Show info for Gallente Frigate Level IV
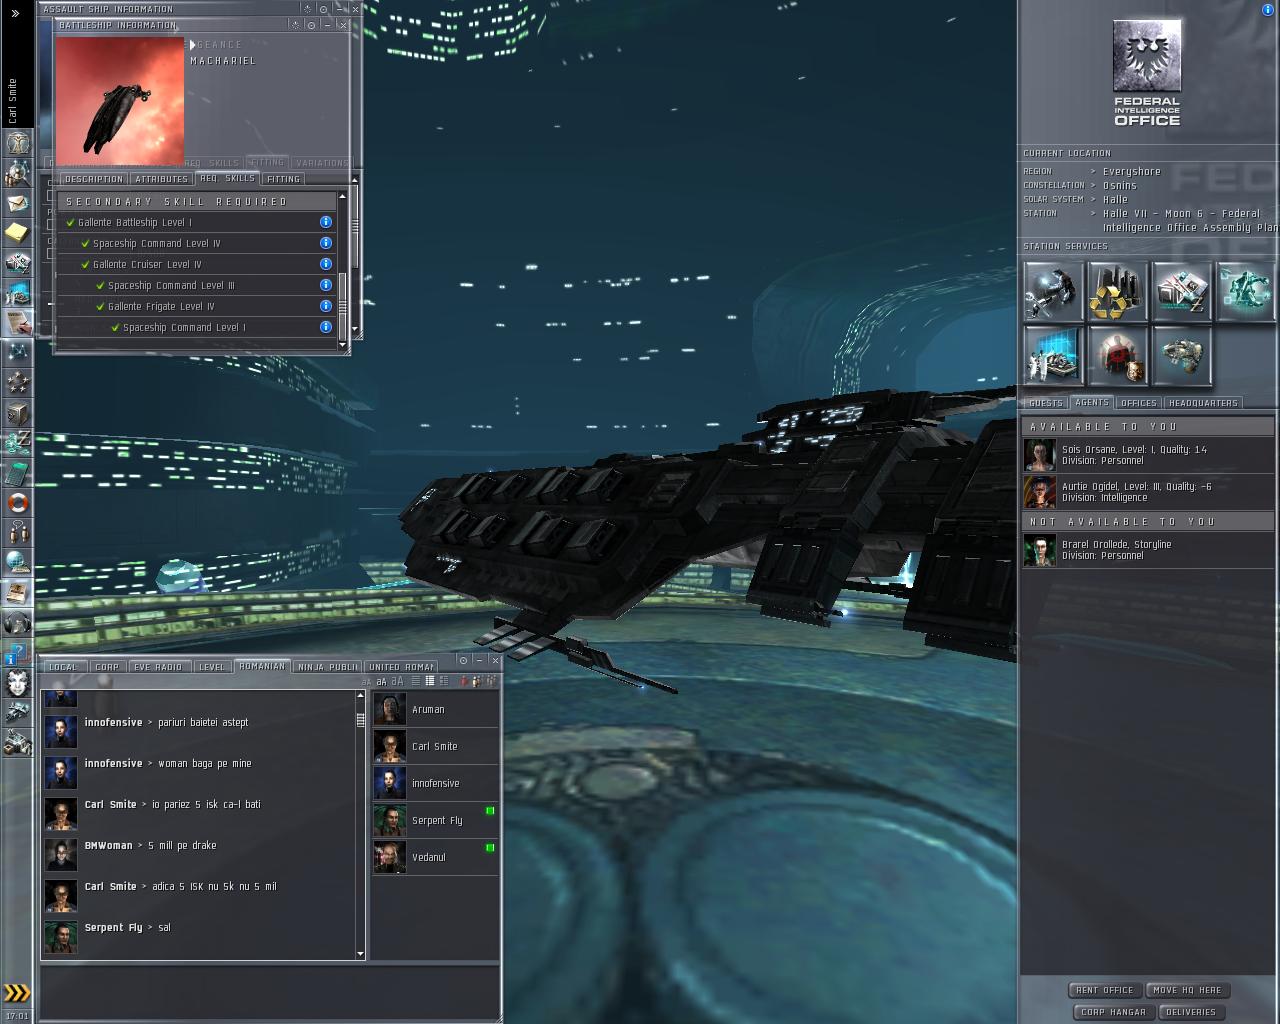Image resolution: width=1280 pixels, height=1024 pixels. pyautogui.click(x=326, y=306)
